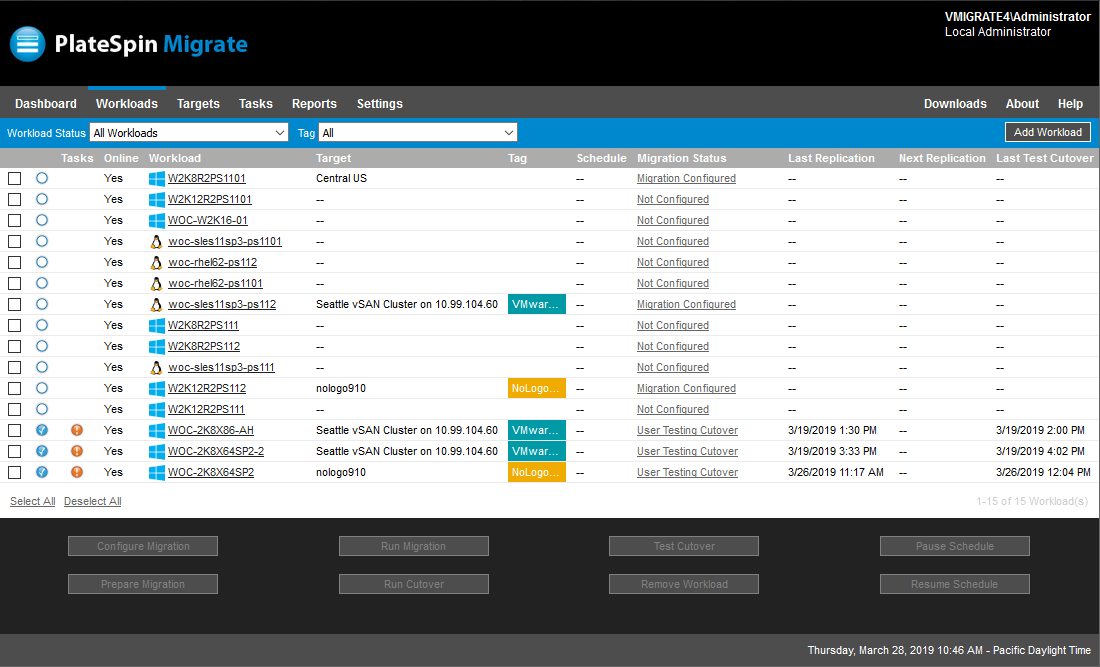Click the PlateSpin Migrate logo icon
The width and height of the screenshot is (1100, 667).
(28, 44)
